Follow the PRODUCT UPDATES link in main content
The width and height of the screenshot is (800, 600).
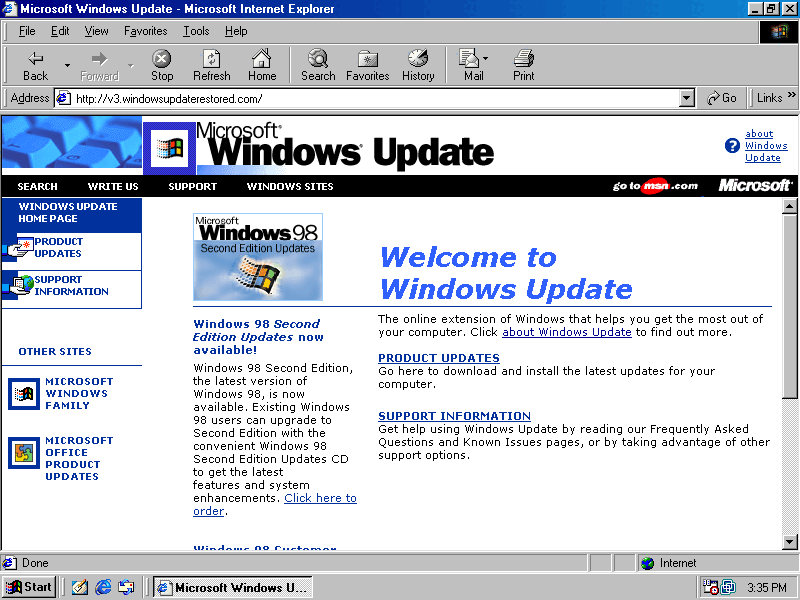click(x=438, y=358)
